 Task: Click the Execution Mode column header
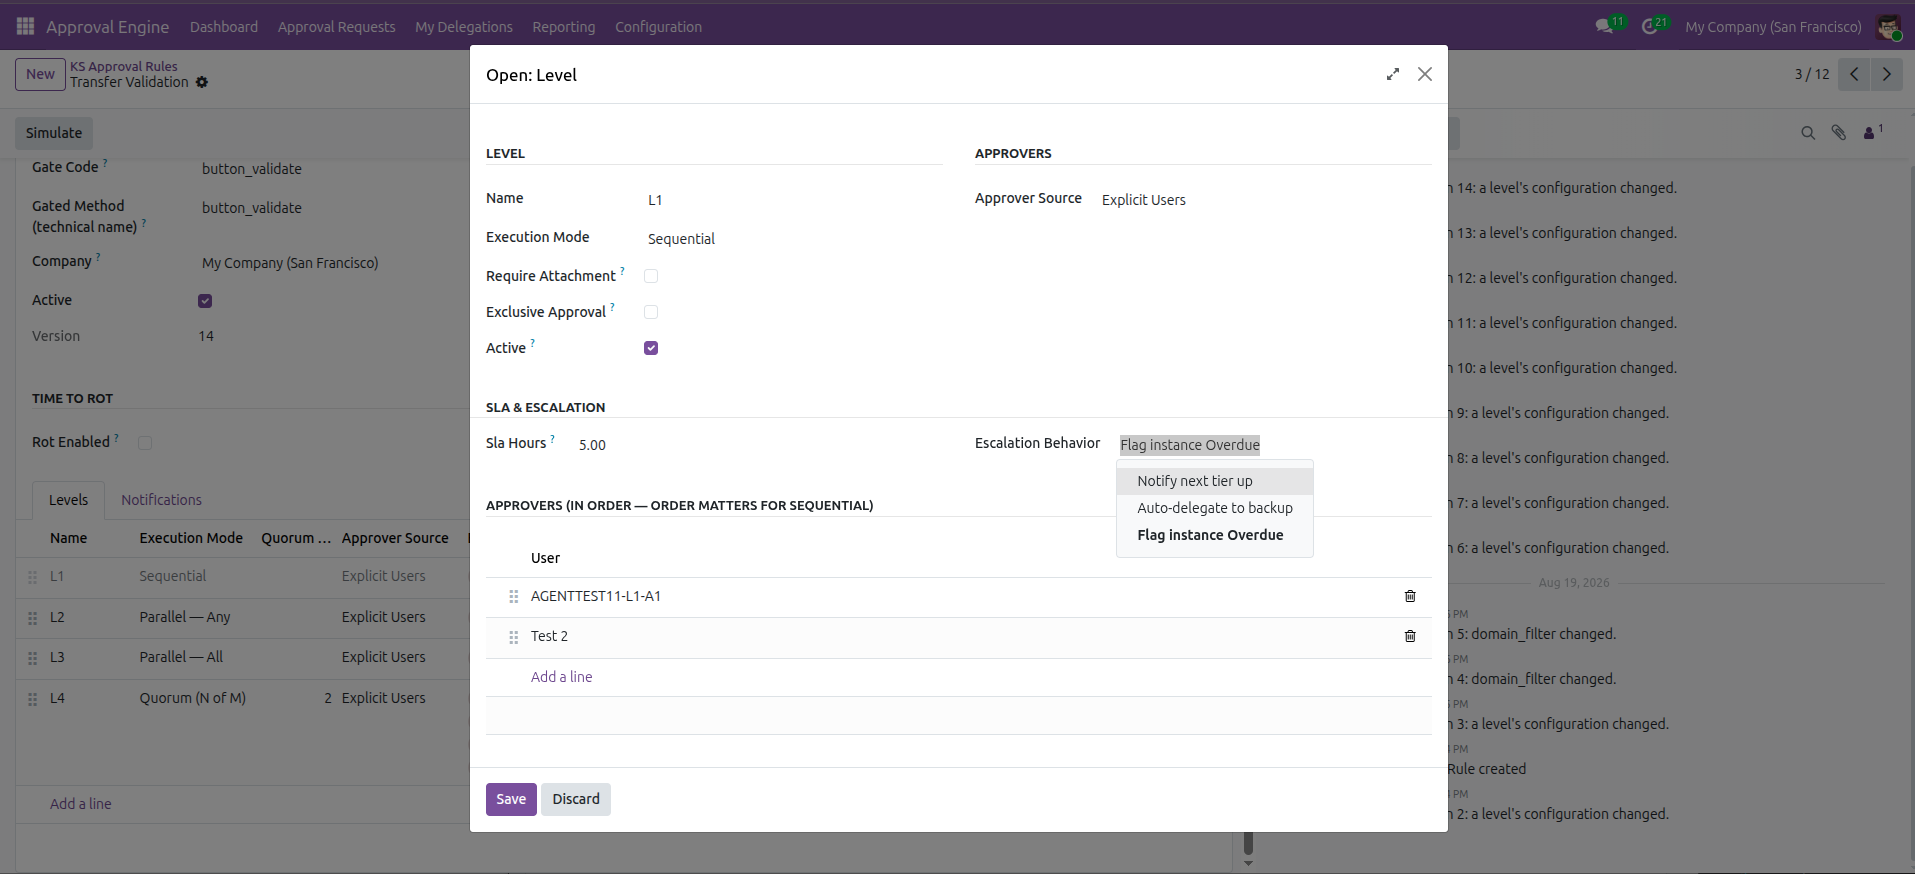[191, 538]
